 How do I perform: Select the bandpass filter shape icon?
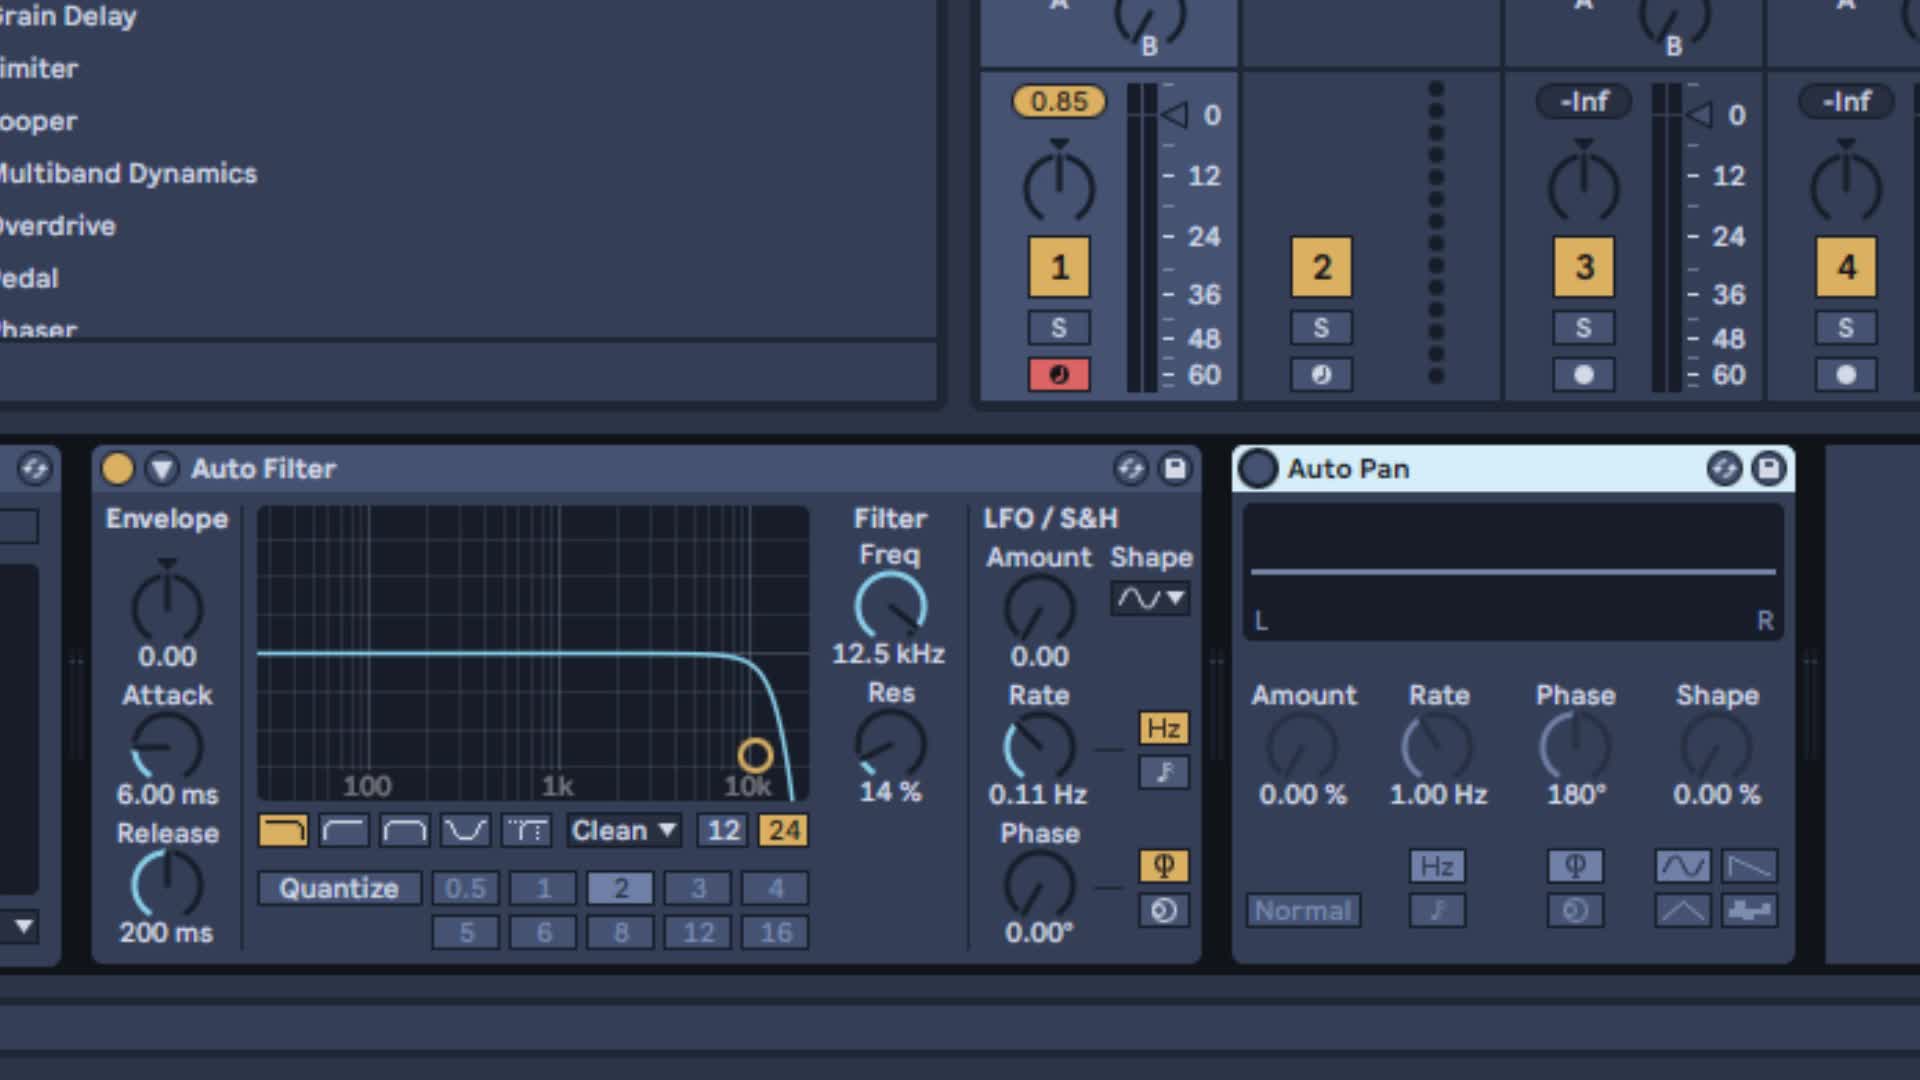[404, 829]
